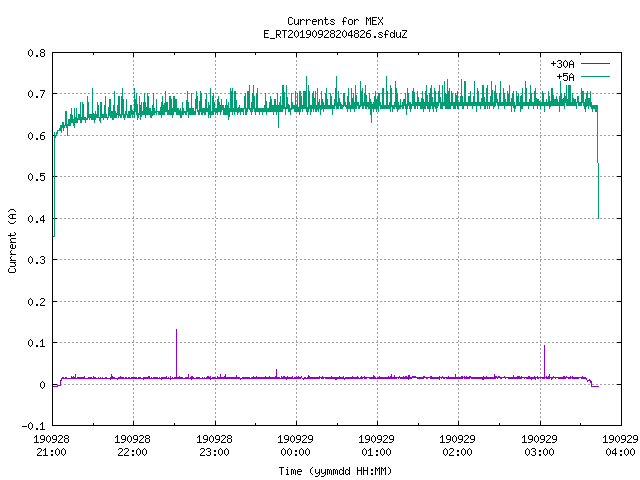Click the tall purple spike near 22:30

click(x=176, y=353)
